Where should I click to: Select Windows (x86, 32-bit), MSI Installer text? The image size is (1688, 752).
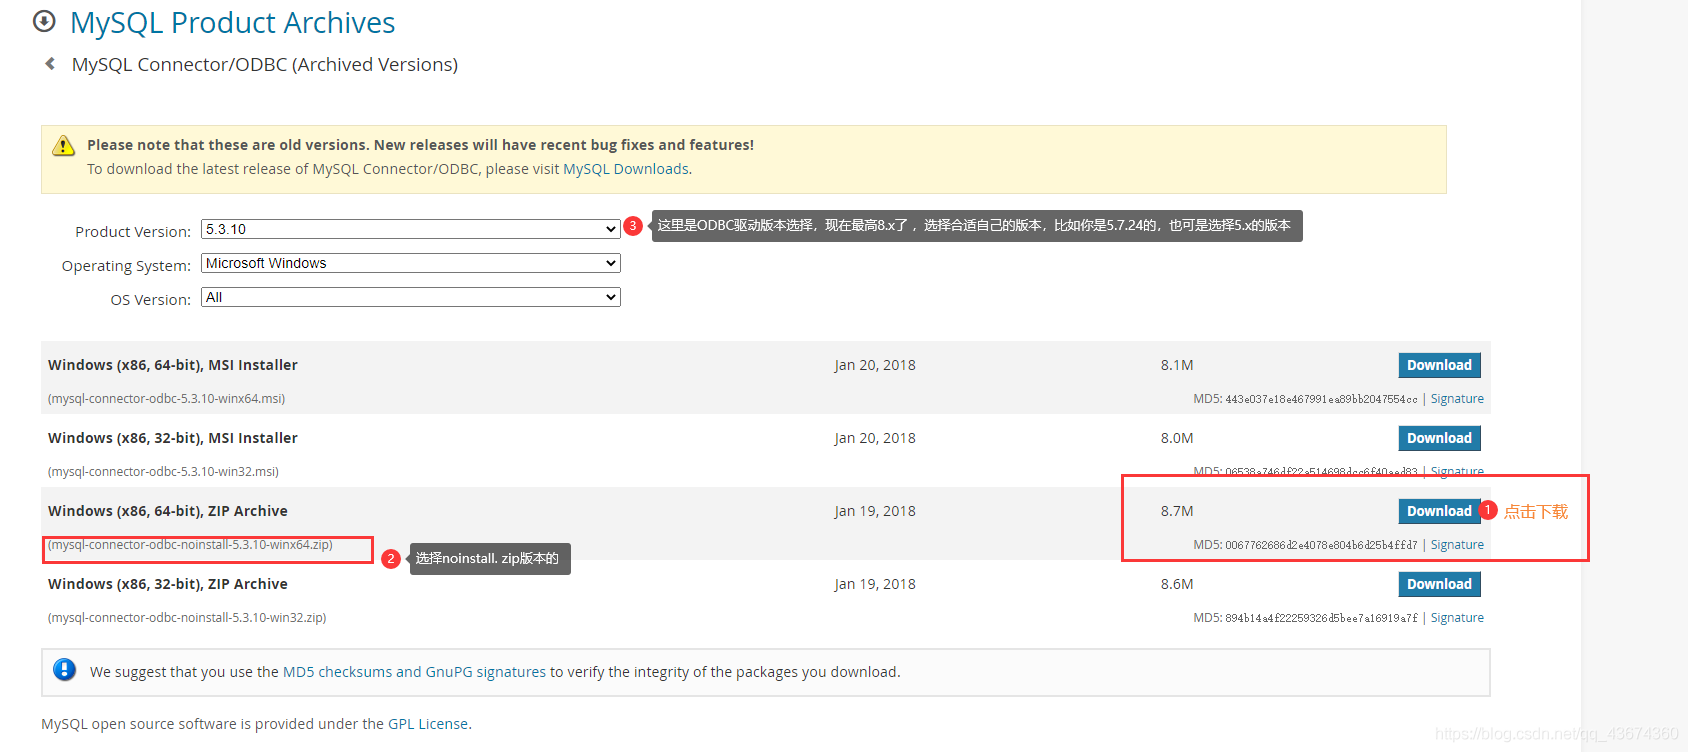tap(173, 438)
